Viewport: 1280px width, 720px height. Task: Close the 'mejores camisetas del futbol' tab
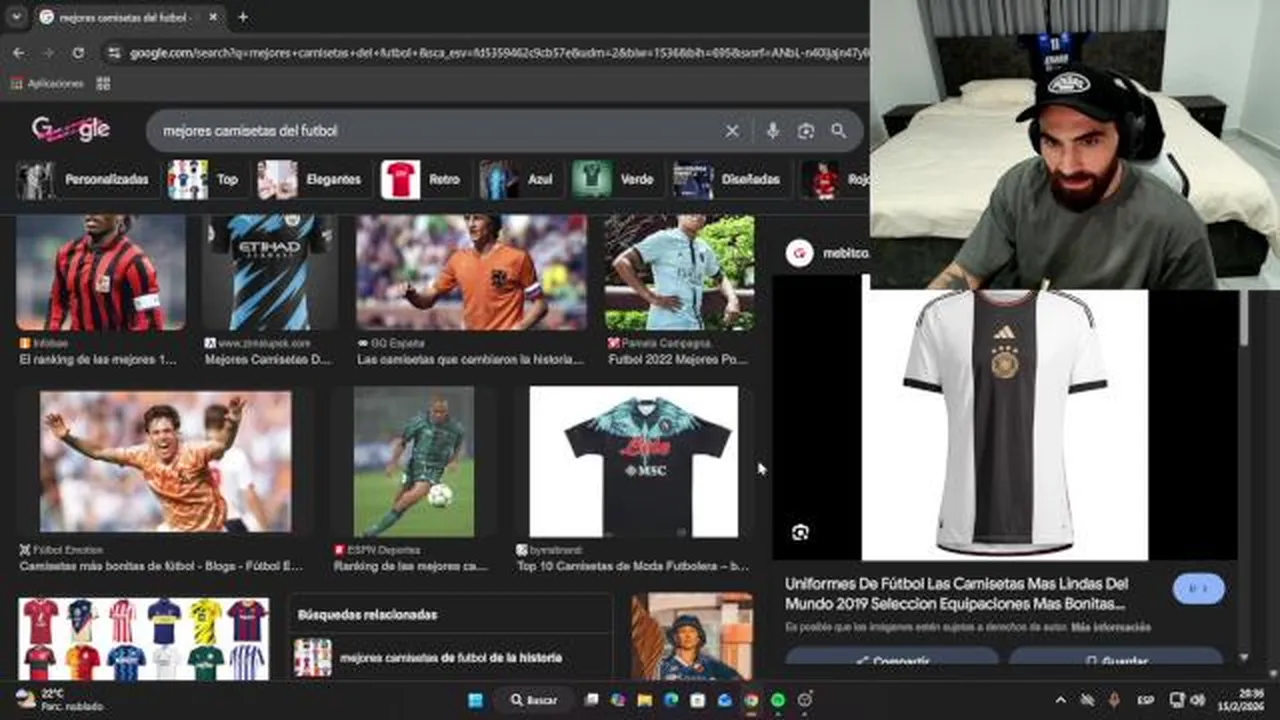point(213,17)
